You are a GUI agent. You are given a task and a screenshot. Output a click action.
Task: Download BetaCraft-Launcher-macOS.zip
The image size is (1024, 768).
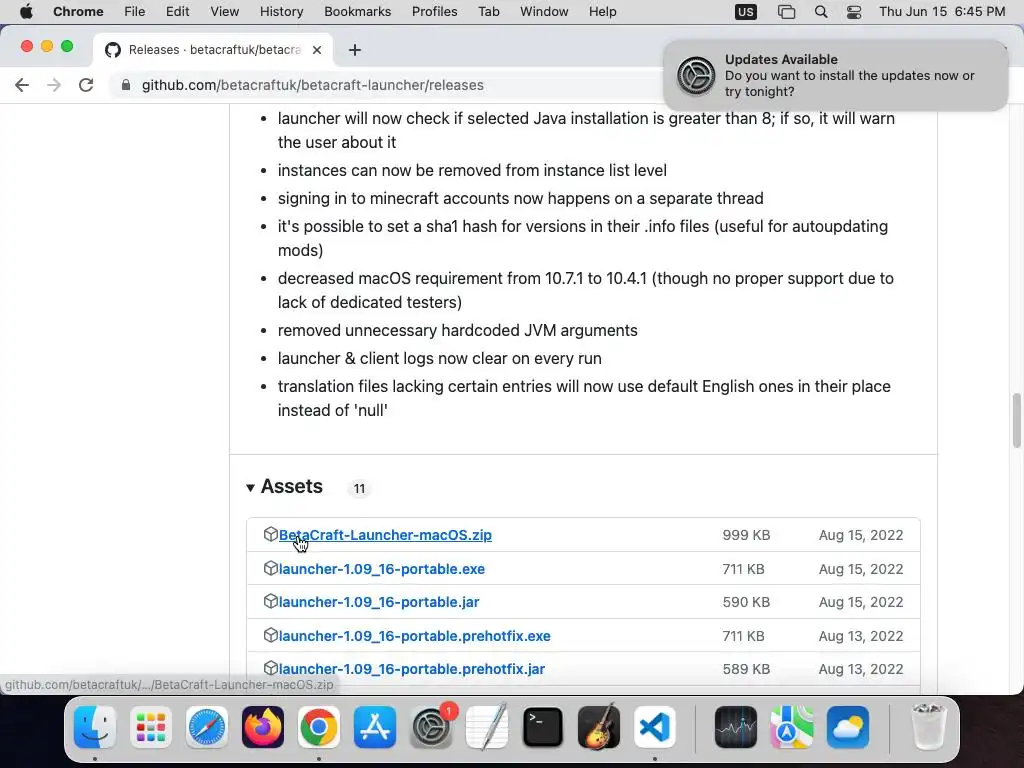[x=385, y=535]
